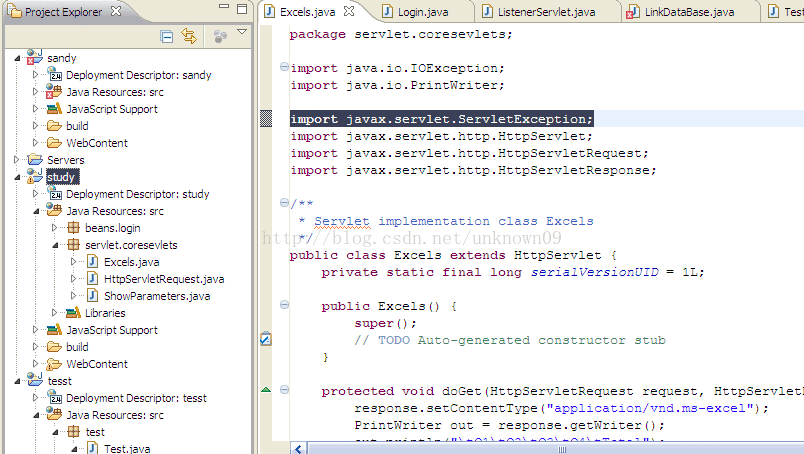Click serialVersionUID in the code
804x454 pixels.
click(594, 272)
